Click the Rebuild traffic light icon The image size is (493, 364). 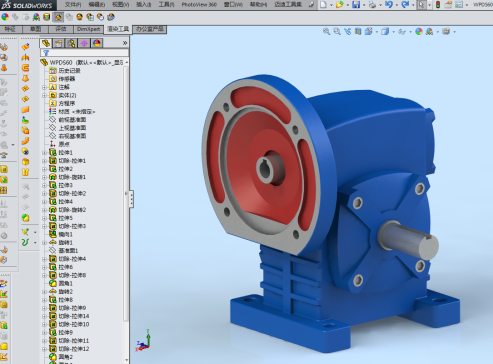coord(438,5)
